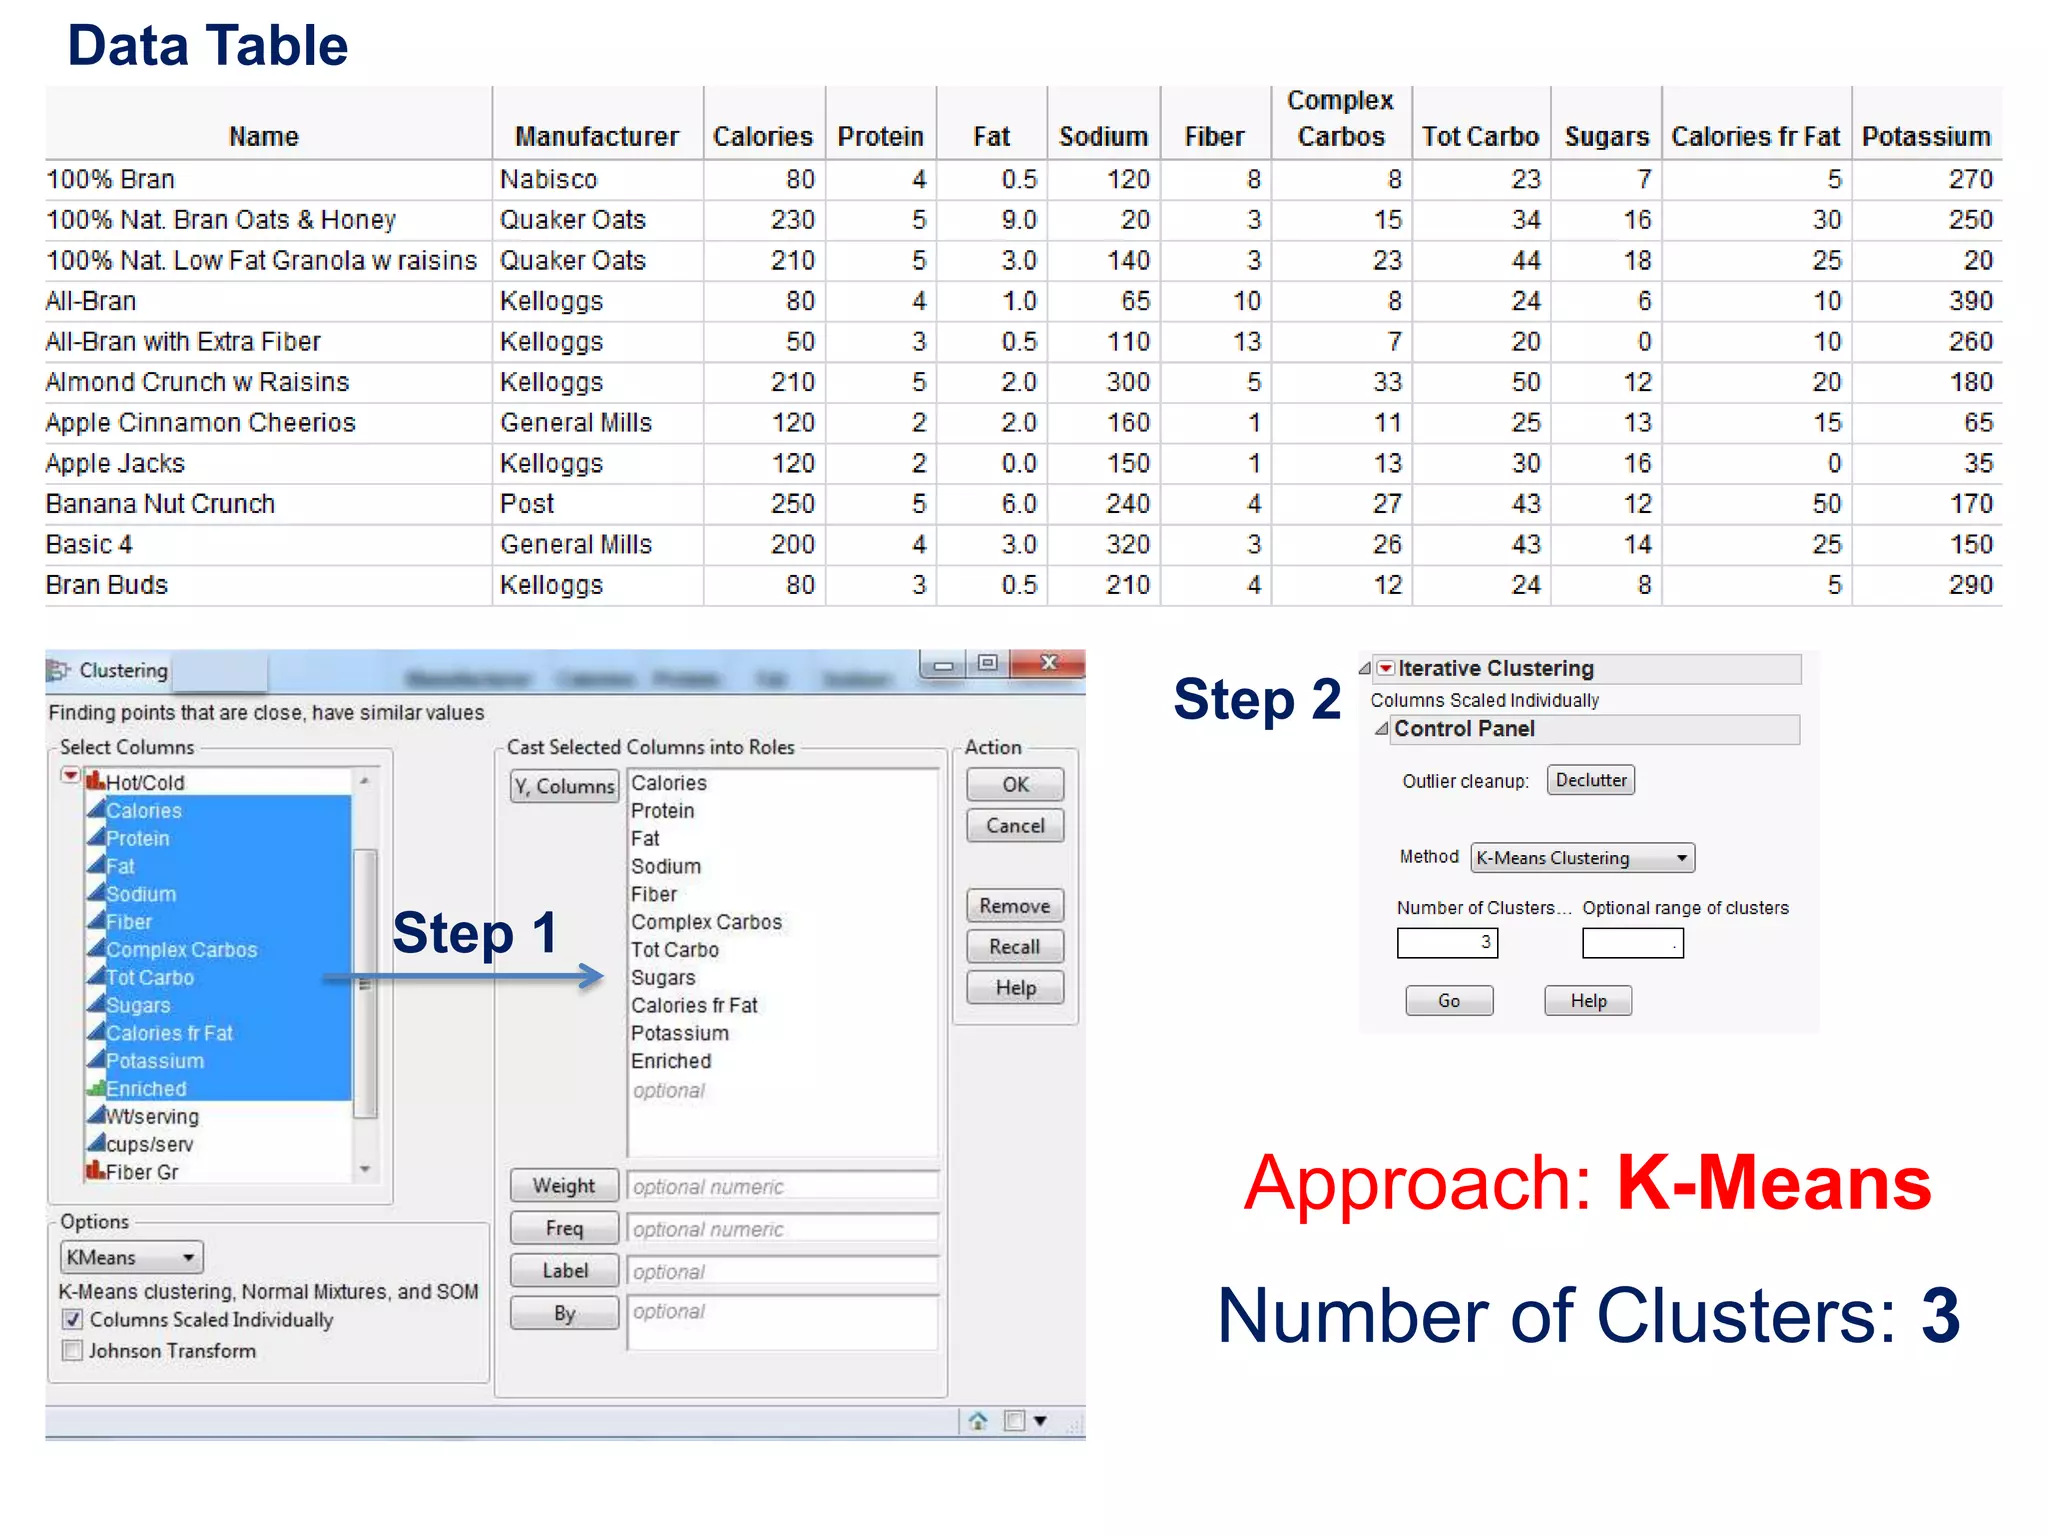Open the red triangle menu in Select Columns
The height and width of the screenshot is (1536, 2048).
[x=70, y=775]
